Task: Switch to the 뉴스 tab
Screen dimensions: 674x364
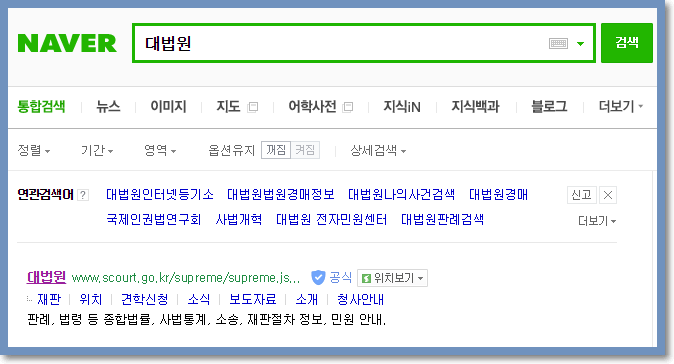Action: 108,106
